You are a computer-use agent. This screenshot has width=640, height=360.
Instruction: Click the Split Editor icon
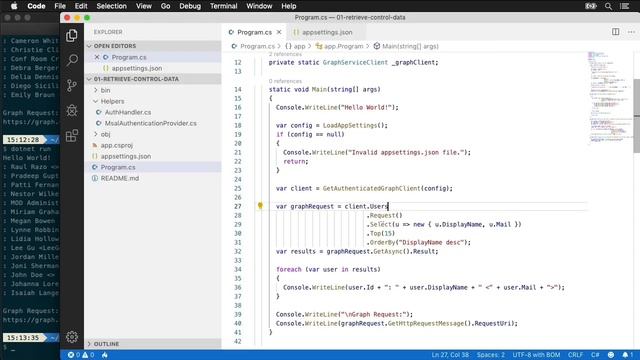[615, 32]
